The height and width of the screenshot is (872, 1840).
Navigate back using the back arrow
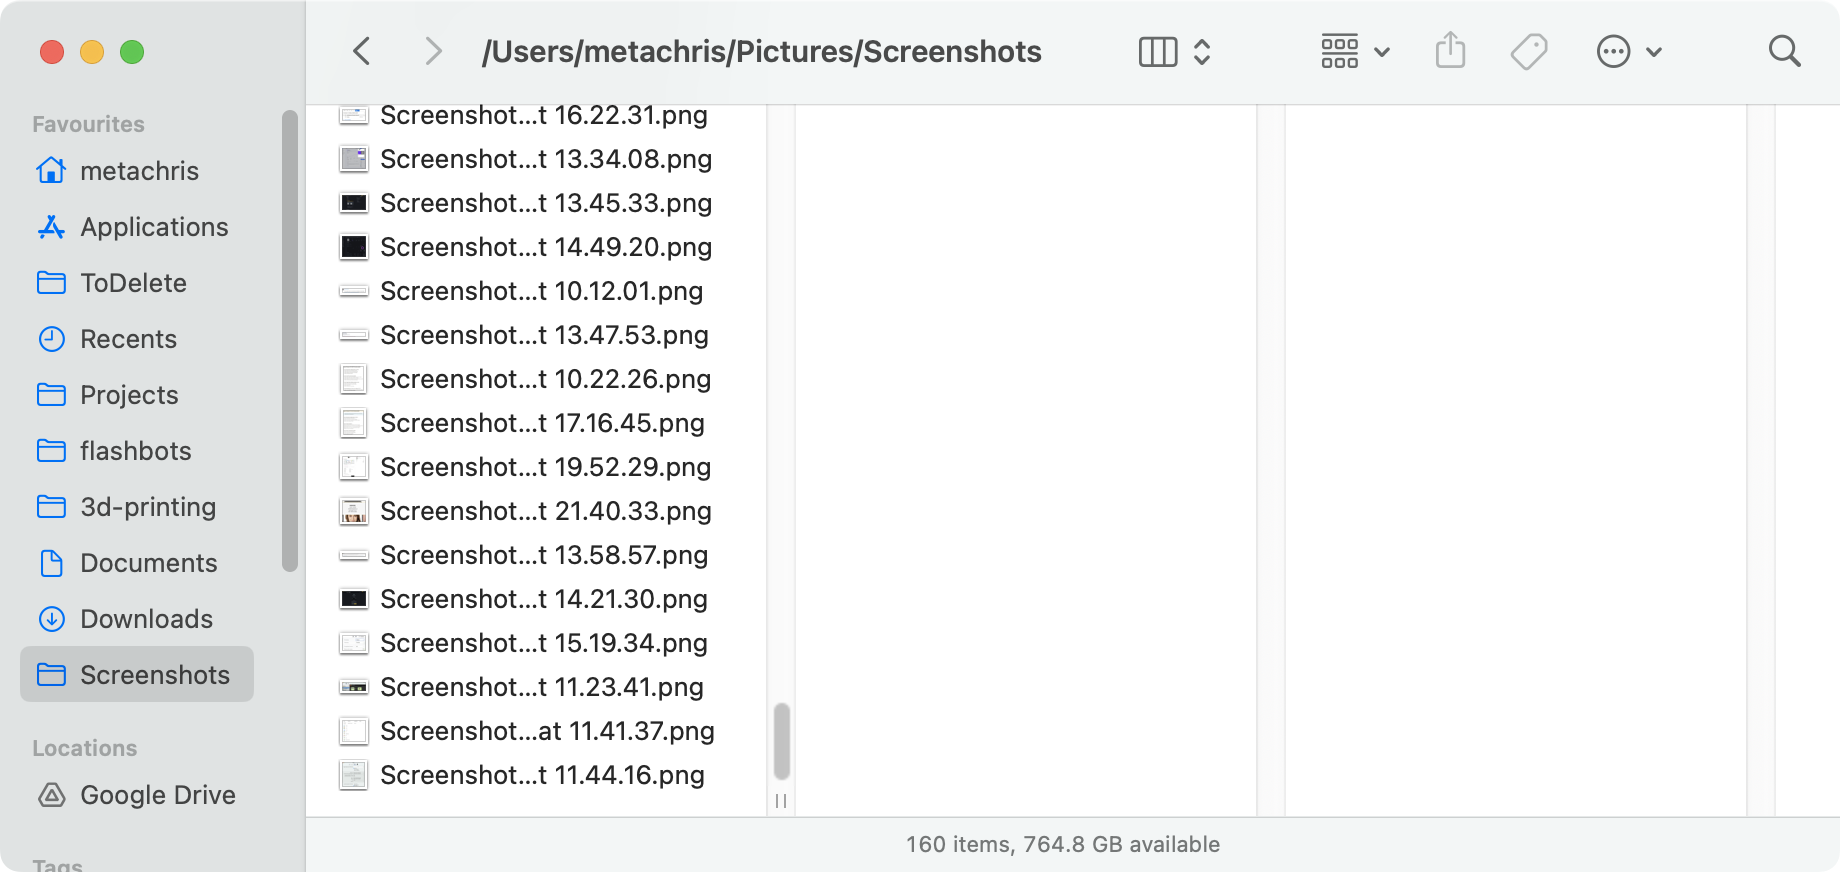pyautogui.click(x=362, y=51)
